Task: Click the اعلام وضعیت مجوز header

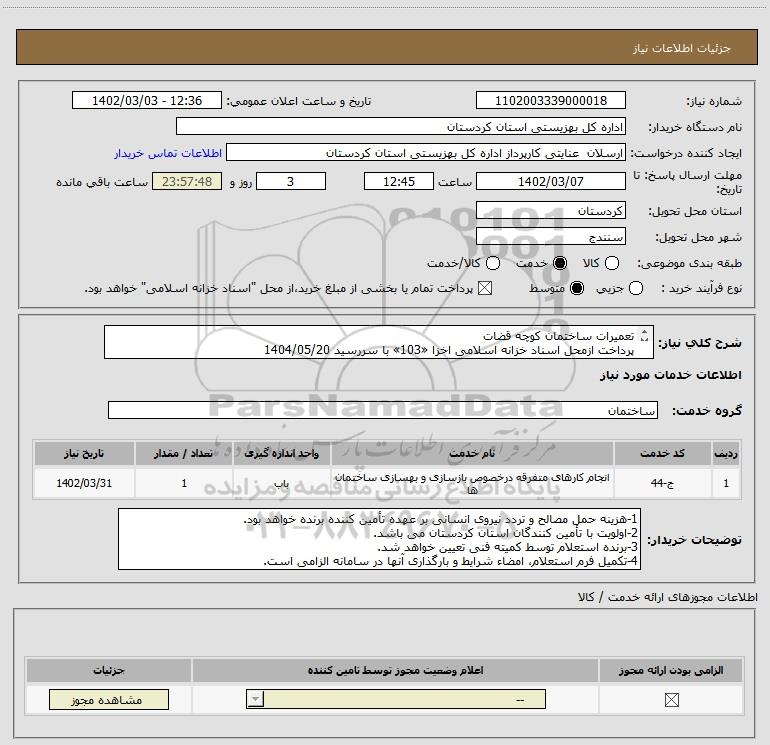Action: [x=395, y=670]
